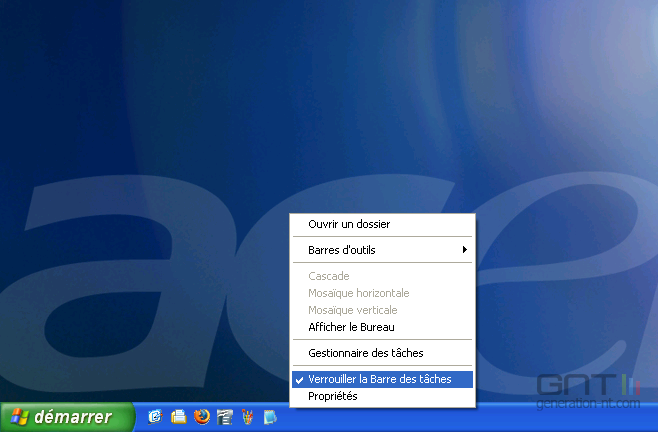
Task: Click the folder with documents quick launch icon
Action: [179, 417]
